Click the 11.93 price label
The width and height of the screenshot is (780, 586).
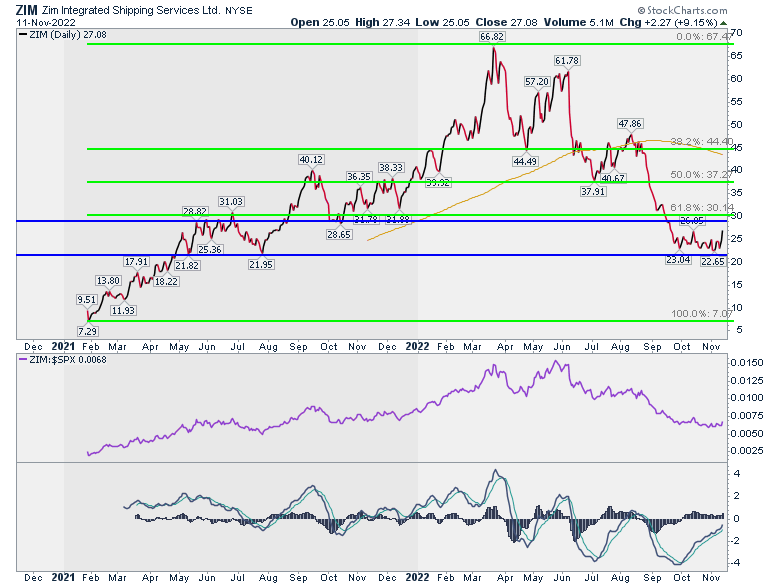point(123,310)
